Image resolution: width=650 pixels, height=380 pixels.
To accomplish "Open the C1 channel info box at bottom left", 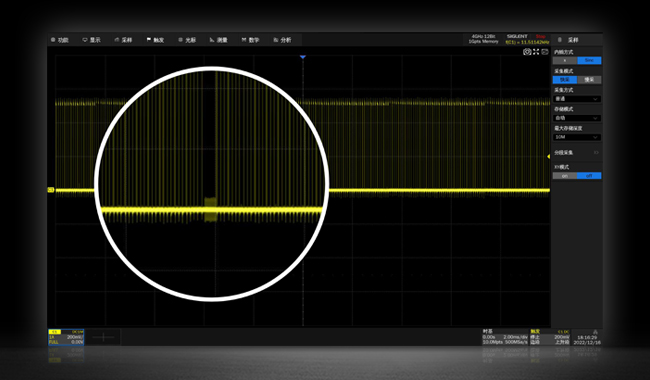I will click(x=66, y=337).
